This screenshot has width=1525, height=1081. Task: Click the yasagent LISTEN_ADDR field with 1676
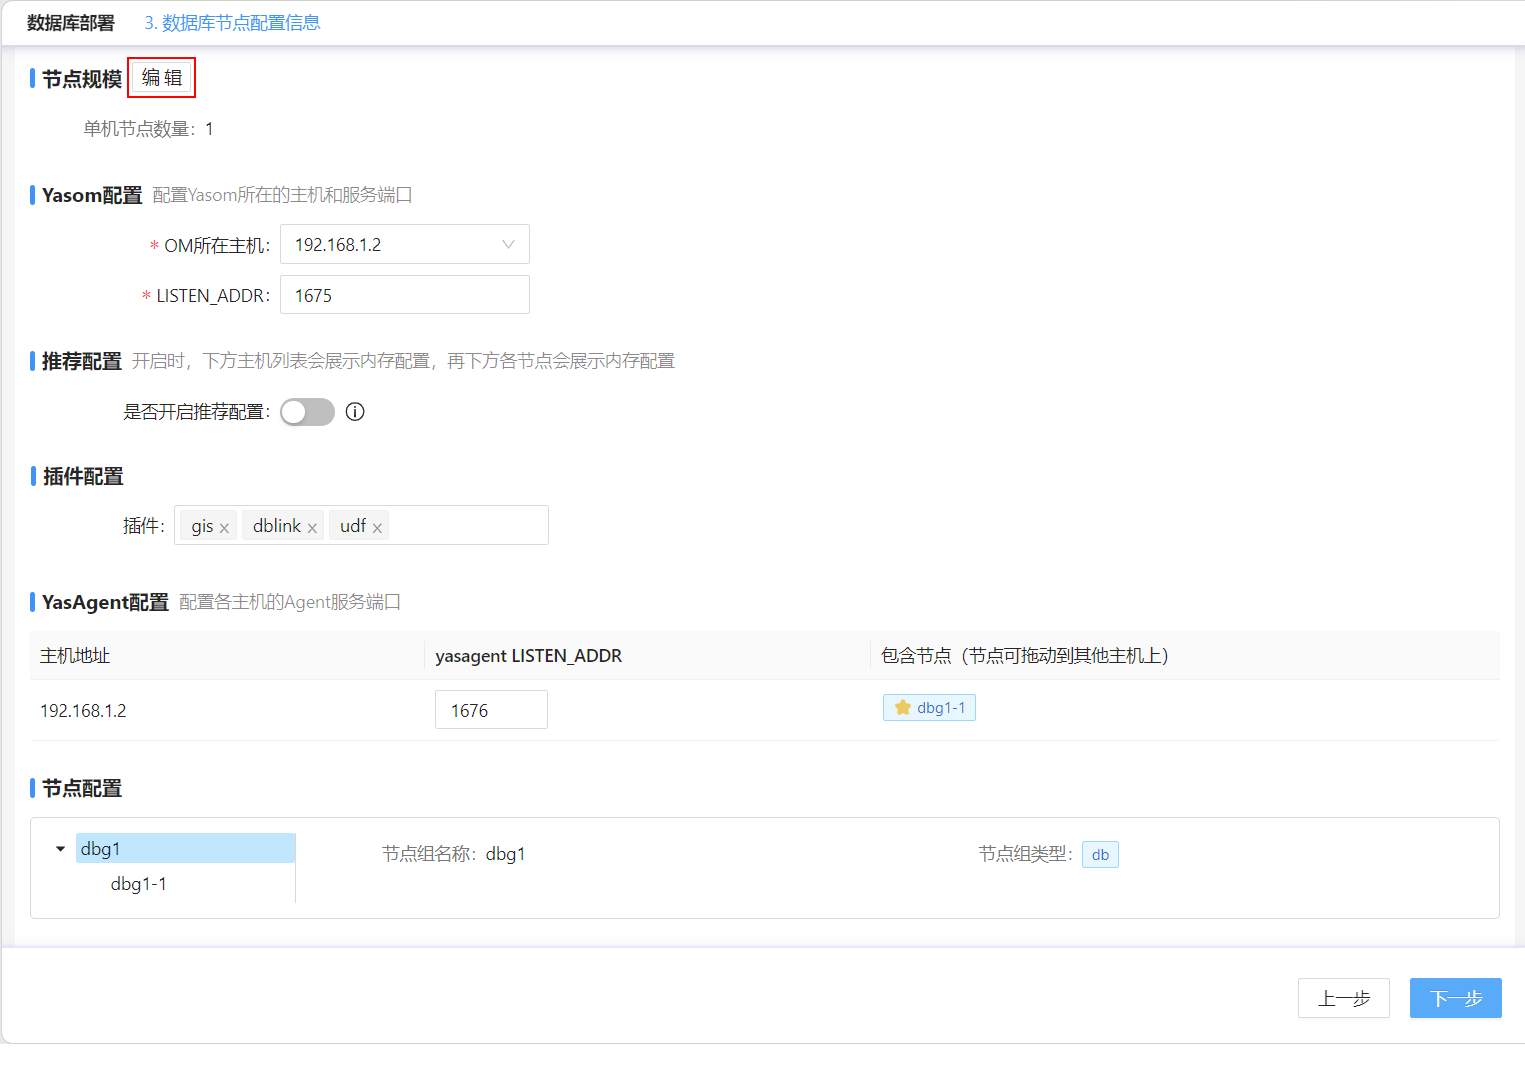coord(491,711)
